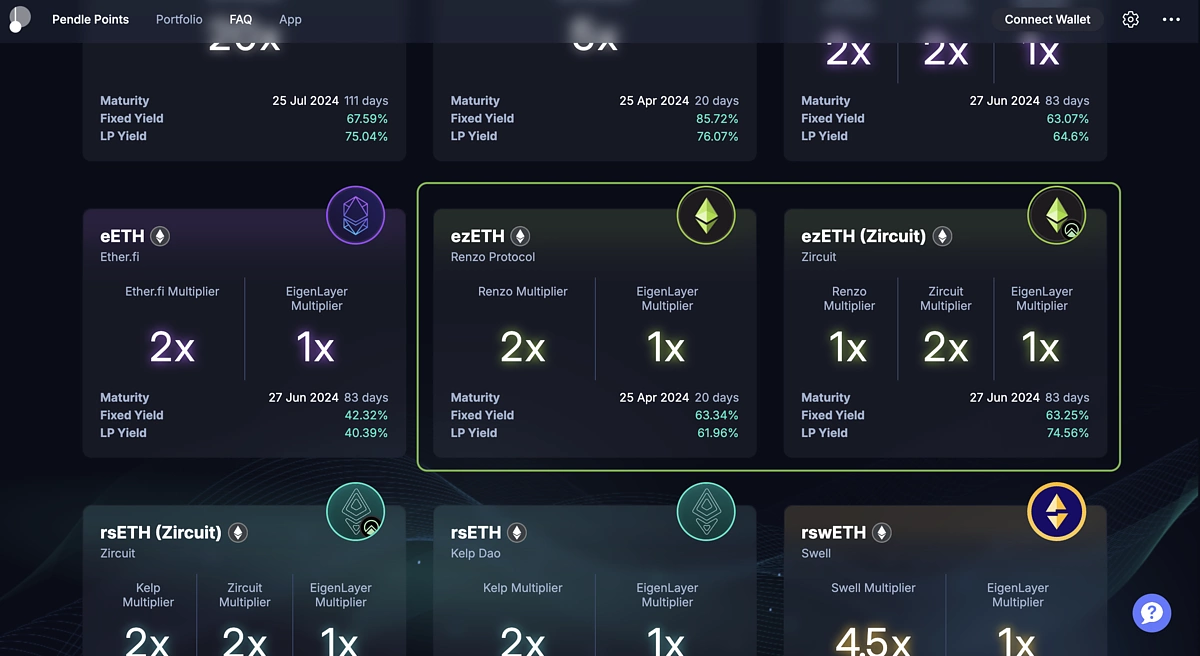Click the ETH badge beside the rswETH label
This screenshot has width=1200, height=656.
880,533
